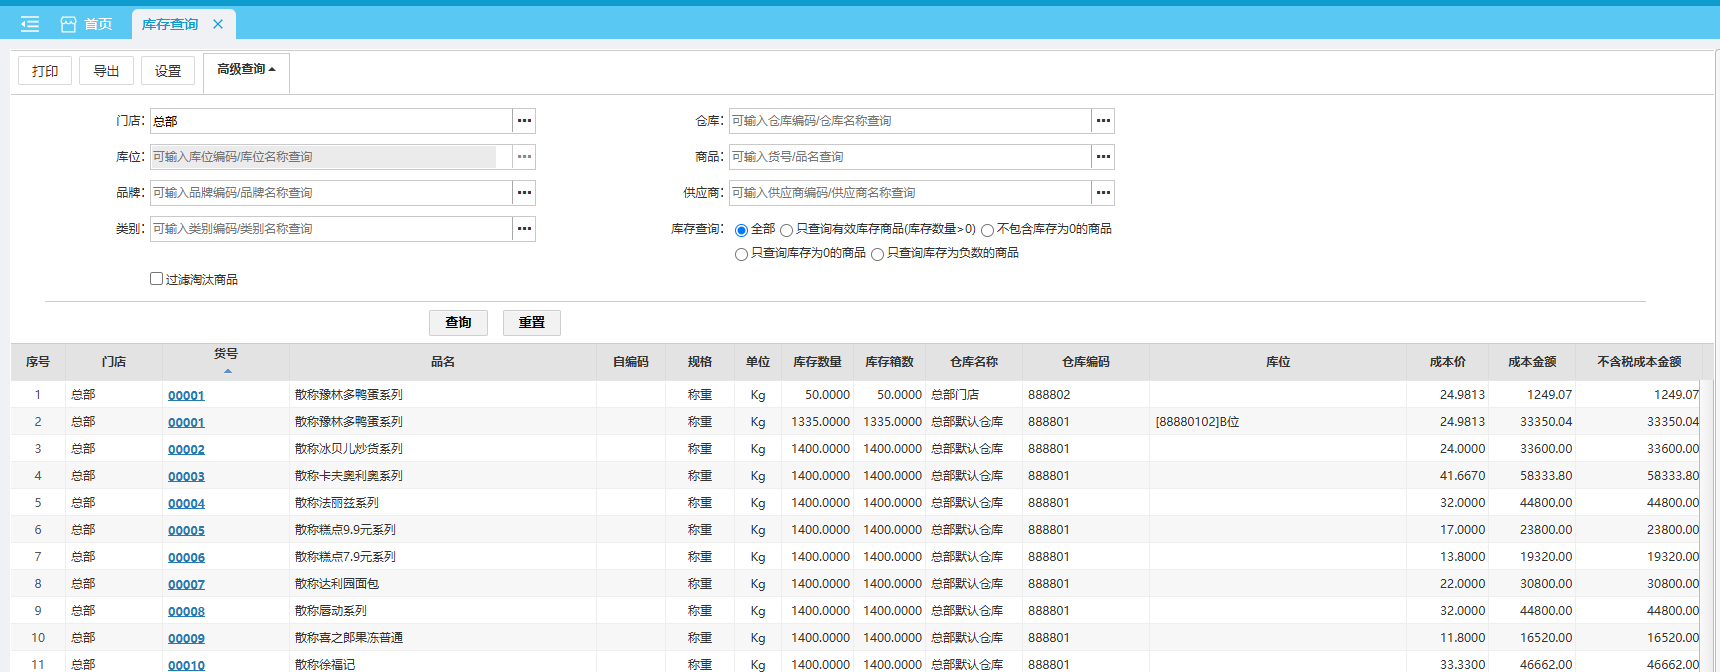Click the 导出 export button
The image size is (1720, 672).
(x=106, y=71)
